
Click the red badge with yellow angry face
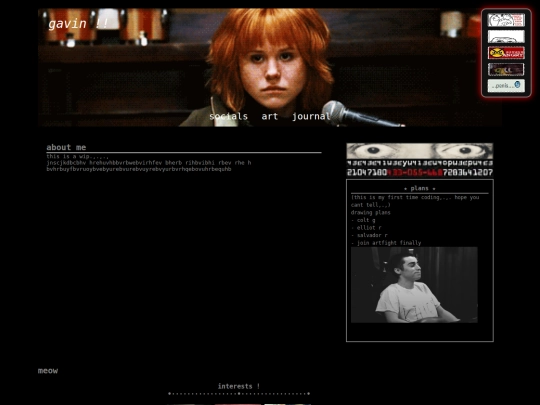(506, 53)
